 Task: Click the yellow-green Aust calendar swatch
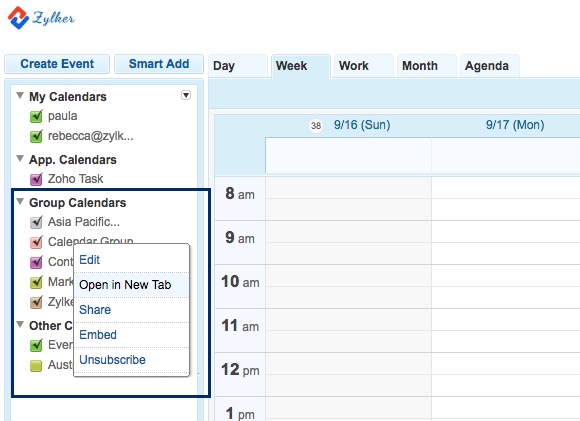[x=36, y=366]
